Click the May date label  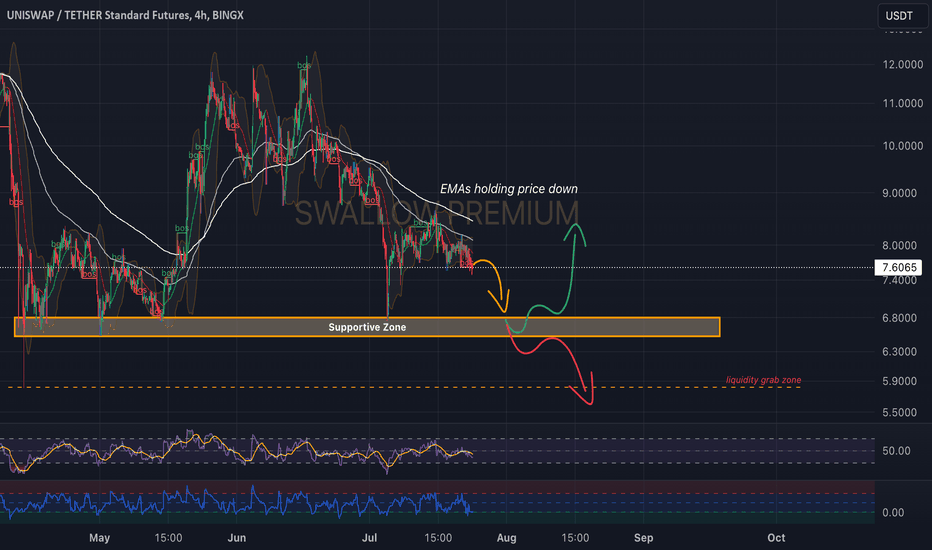99,538
